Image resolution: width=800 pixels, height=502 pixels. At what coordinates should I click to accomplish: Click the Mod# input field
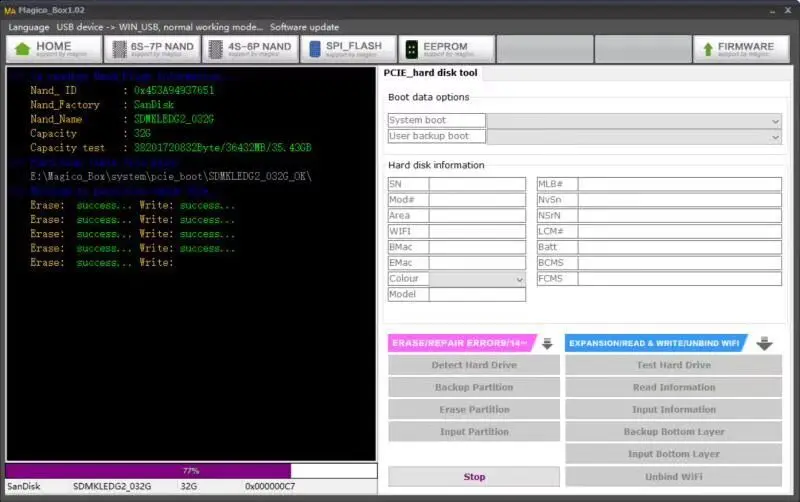pyautogui.click(x=477, y=200)
